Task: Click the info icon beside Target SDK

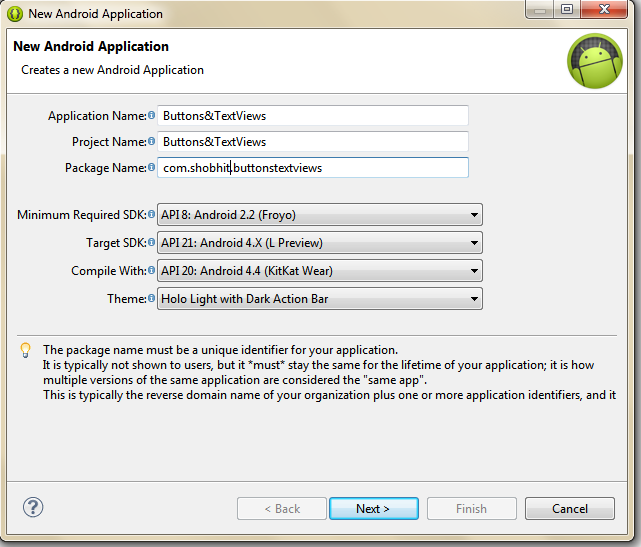Action: point(151,242)
